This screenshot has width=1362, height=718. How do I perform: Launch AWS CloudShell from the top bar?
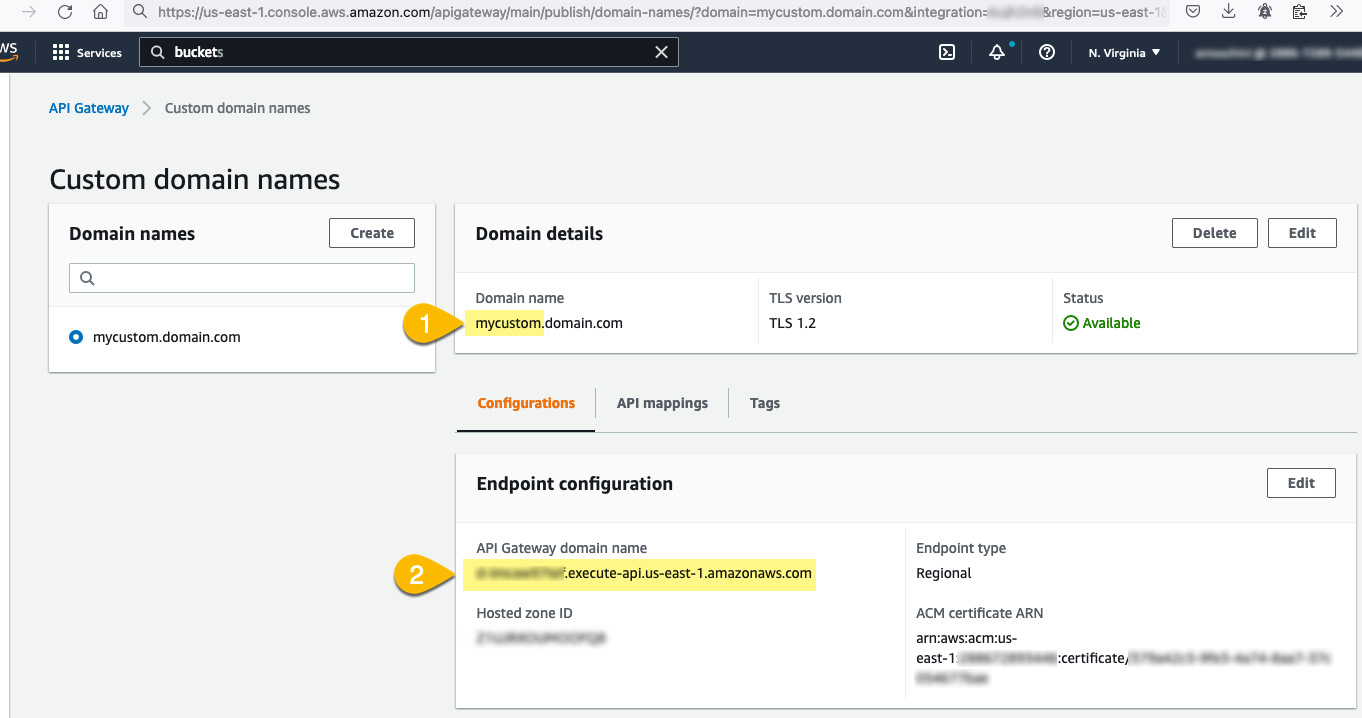coord(947,52)
